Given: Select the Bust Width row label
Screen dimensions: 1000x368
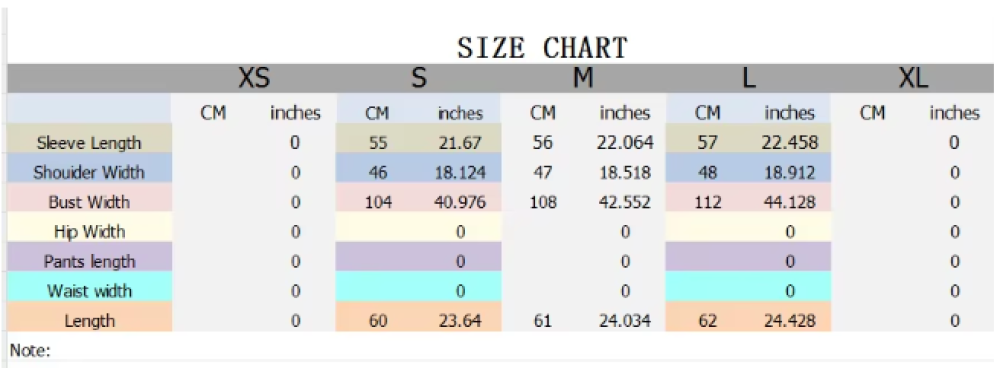Looking at the screenshot, I should pyautogui.click(x=89, y=202).
